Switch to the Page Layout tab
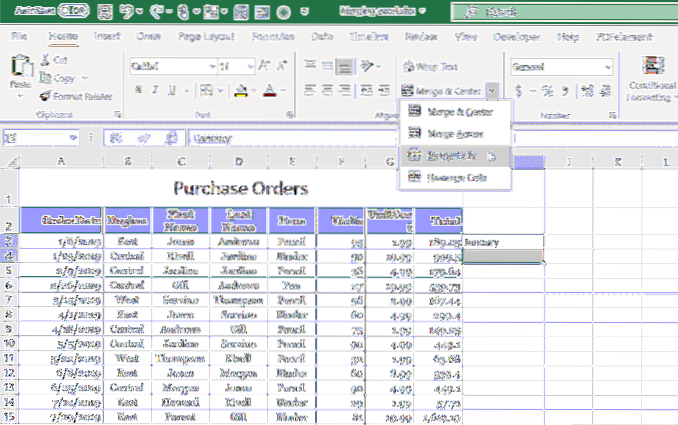This screenshot has height=425, width=678. [206, 36]
